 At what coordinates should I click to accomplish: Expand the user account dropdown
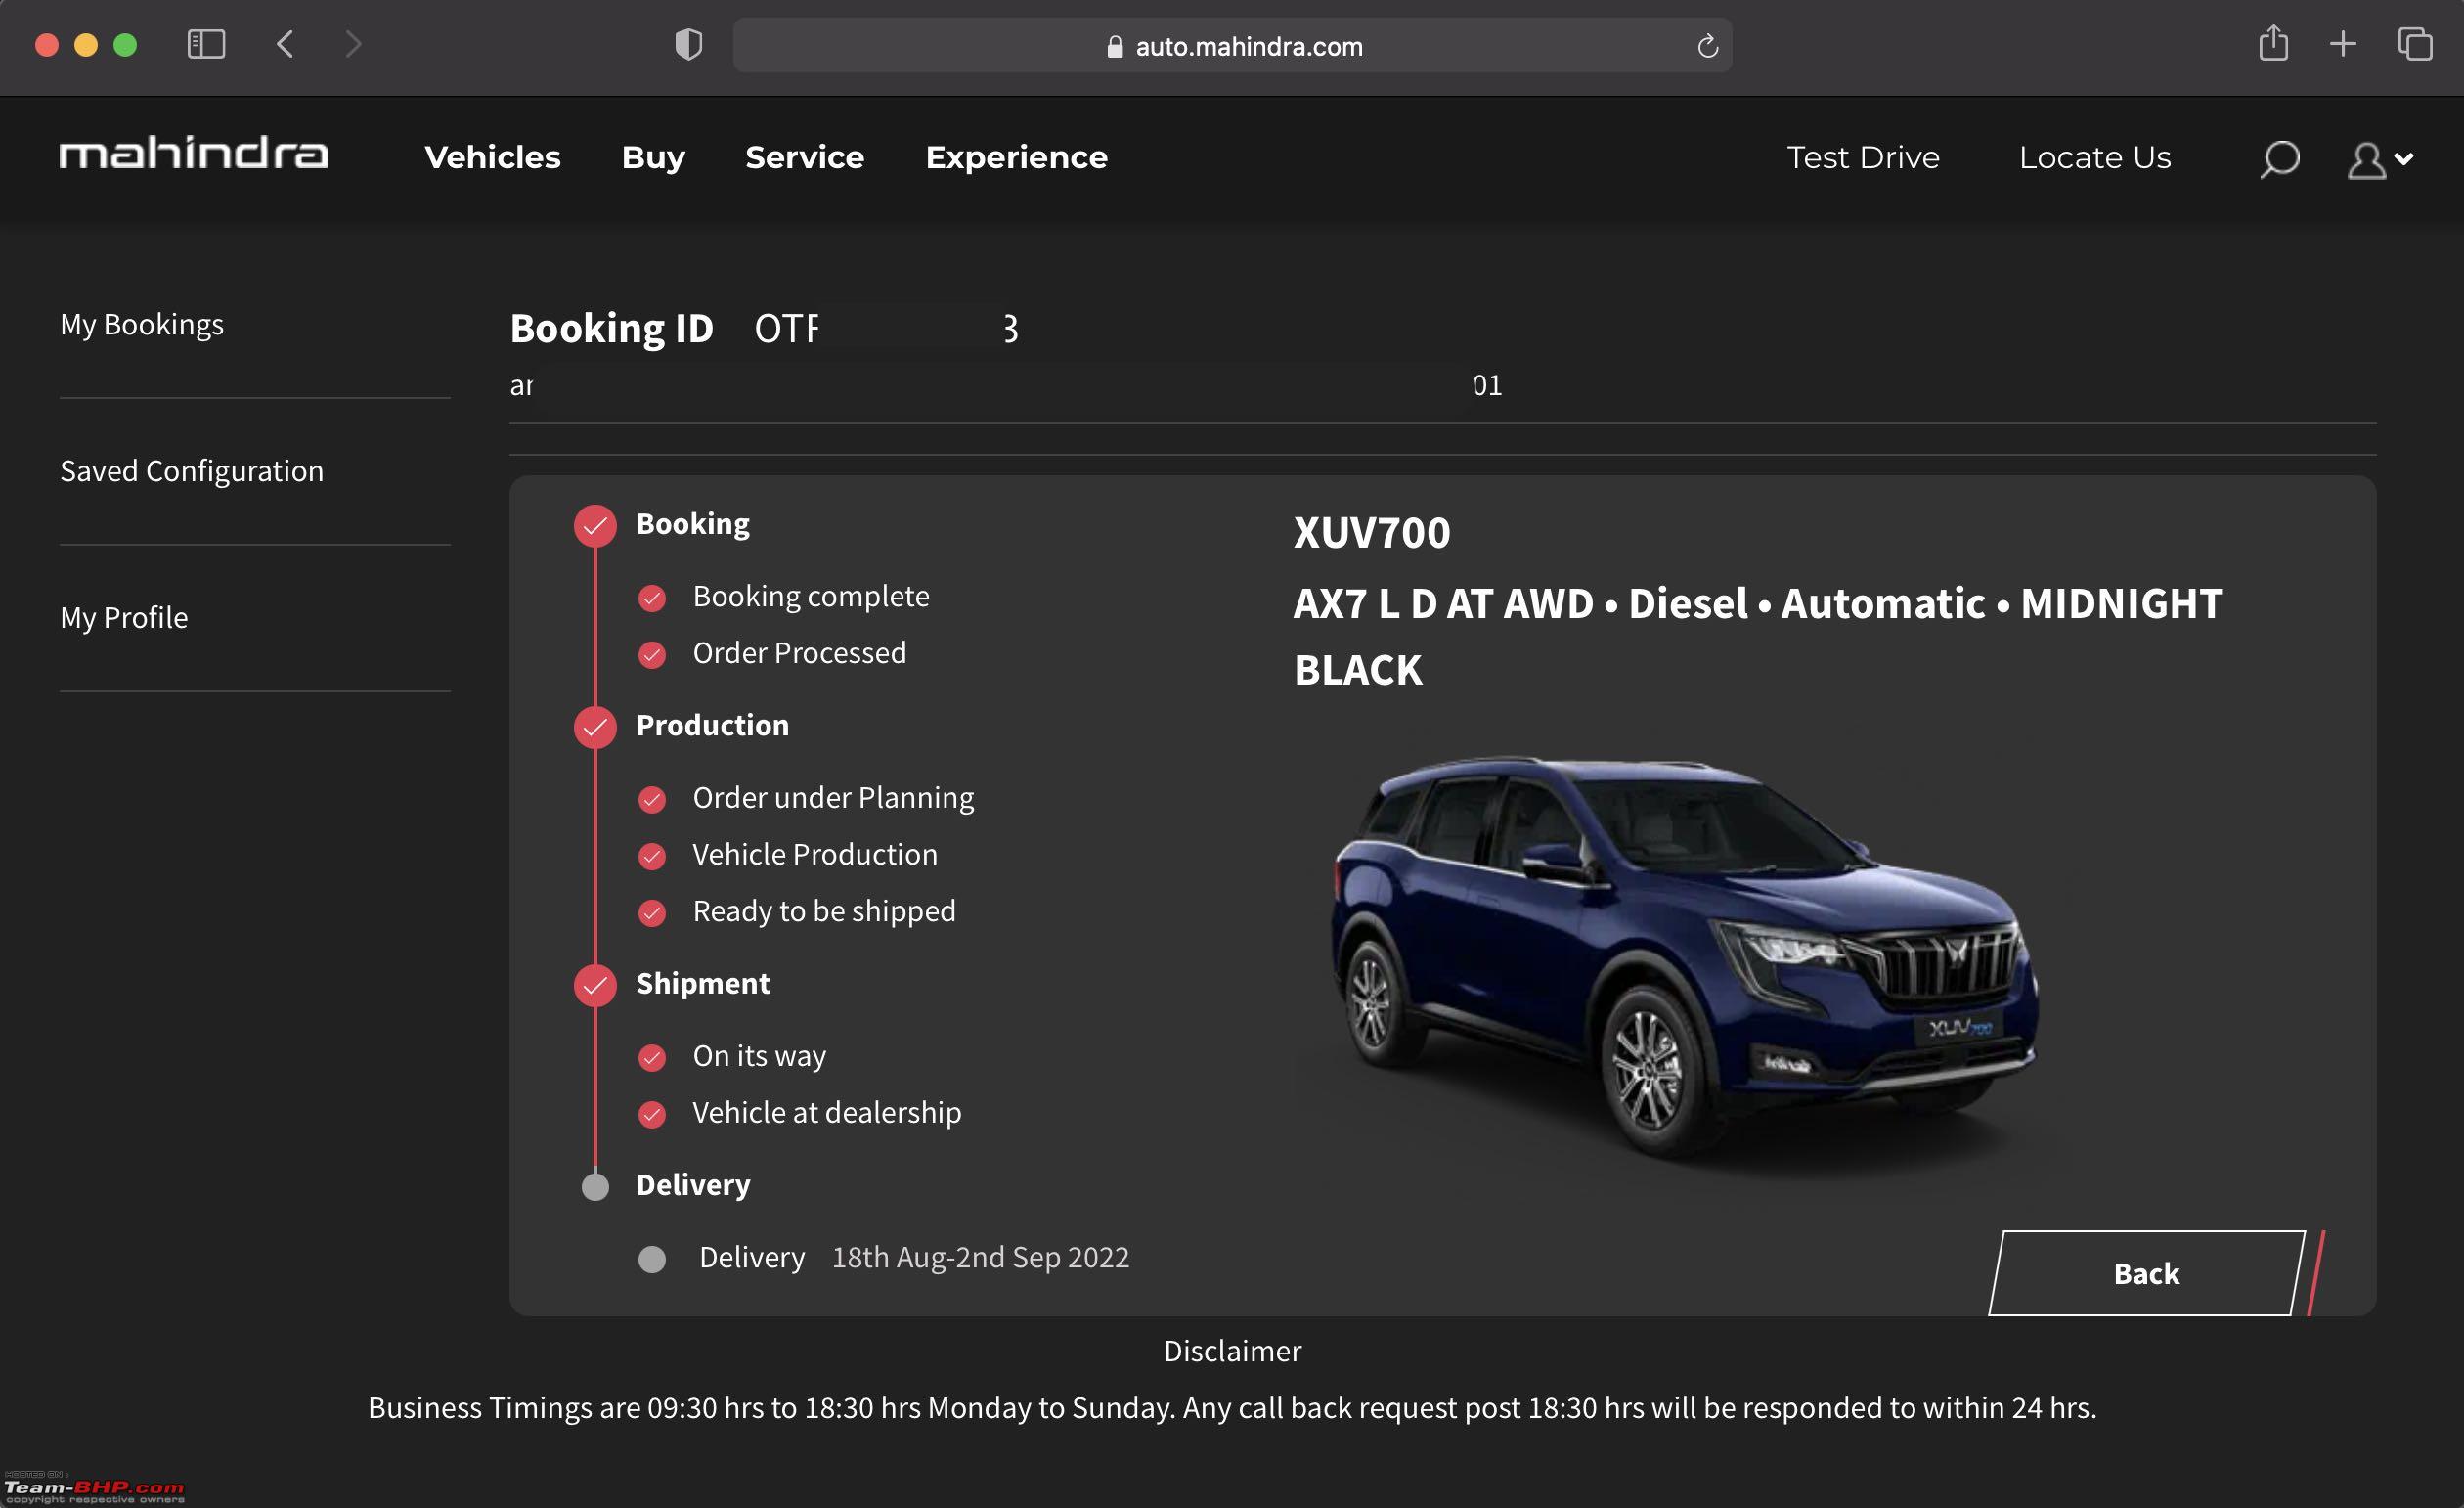[x=2380, y=160]
